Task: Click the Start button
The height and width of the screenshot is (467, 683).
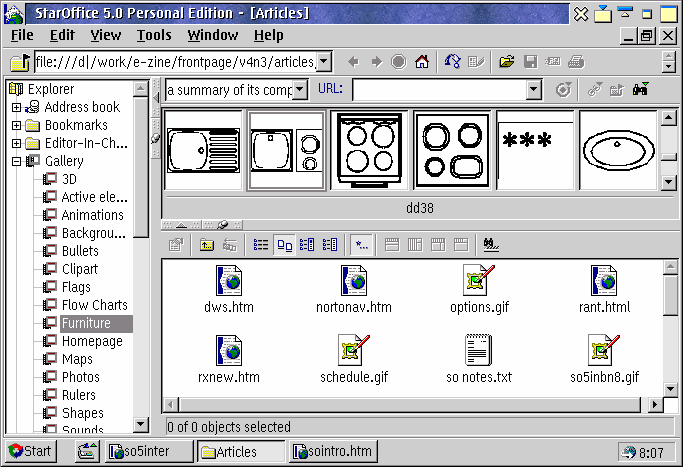Action: [30, 451]
